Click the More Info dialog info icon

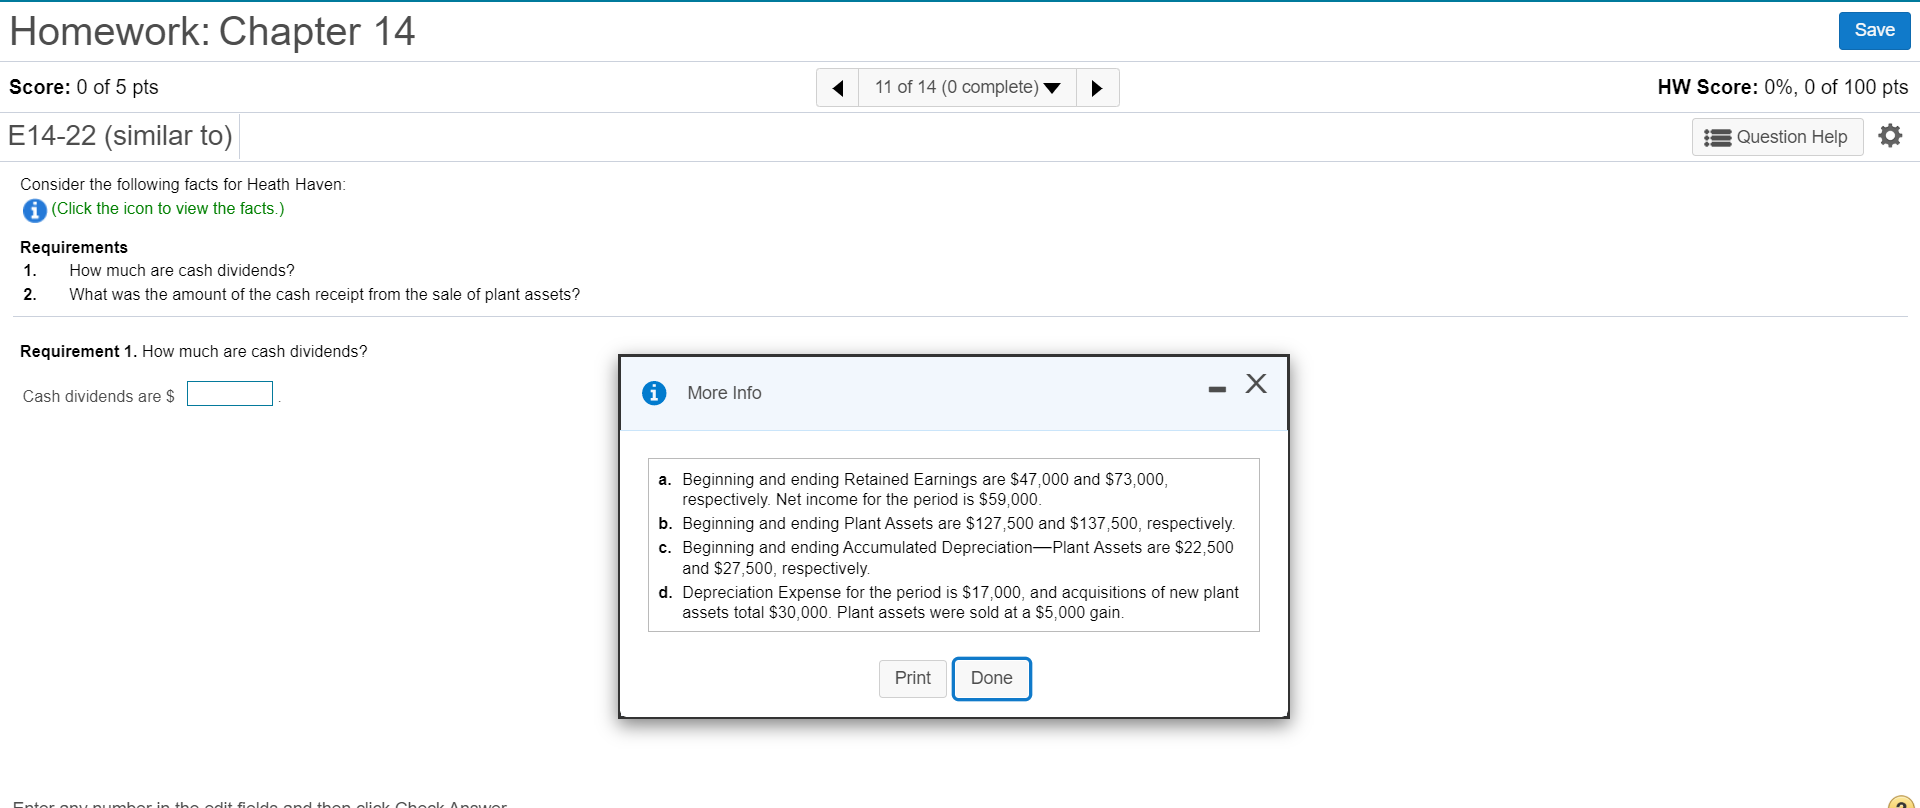pyautogui.click(x=654, y=393)
